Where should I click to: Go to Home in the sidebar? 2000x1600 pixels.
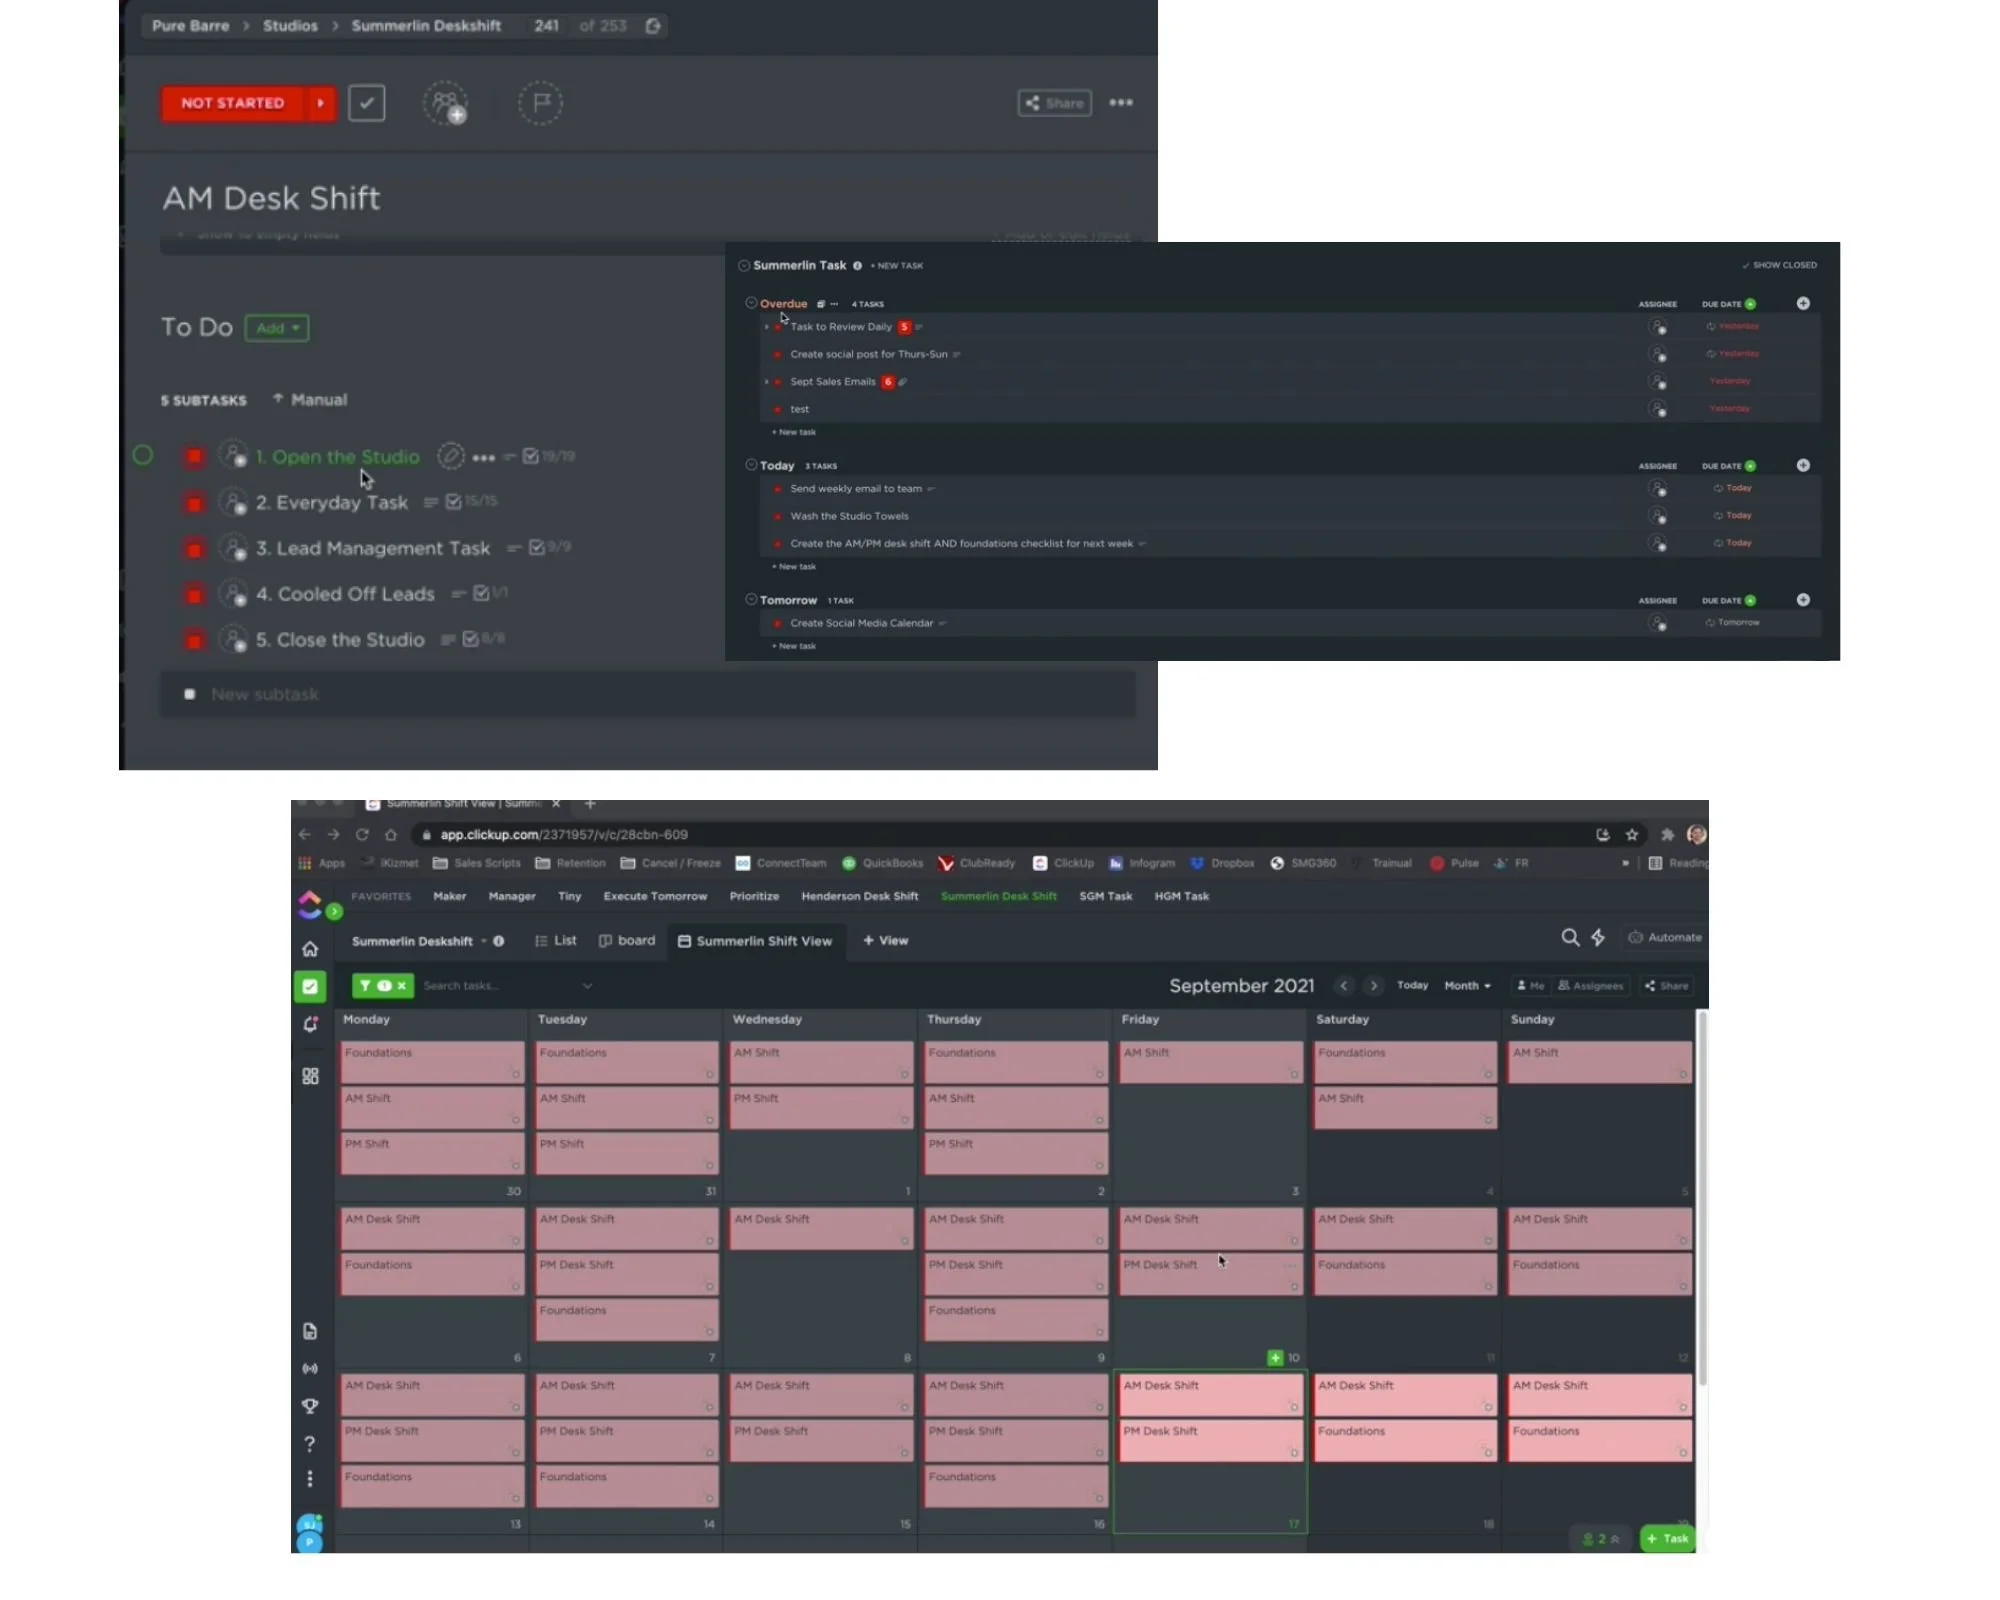[310, 948]
